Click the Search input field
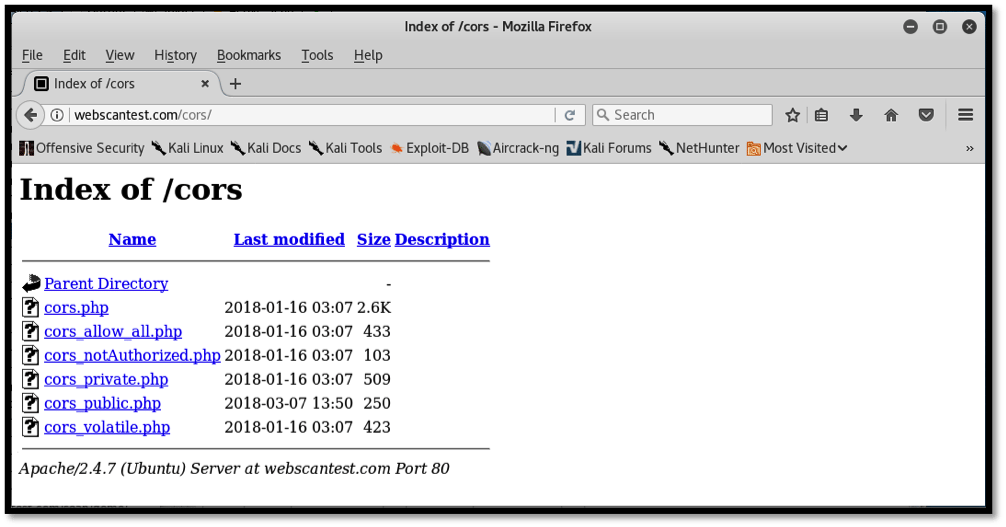Screen dimensions: 1006x527 (690, 115)
